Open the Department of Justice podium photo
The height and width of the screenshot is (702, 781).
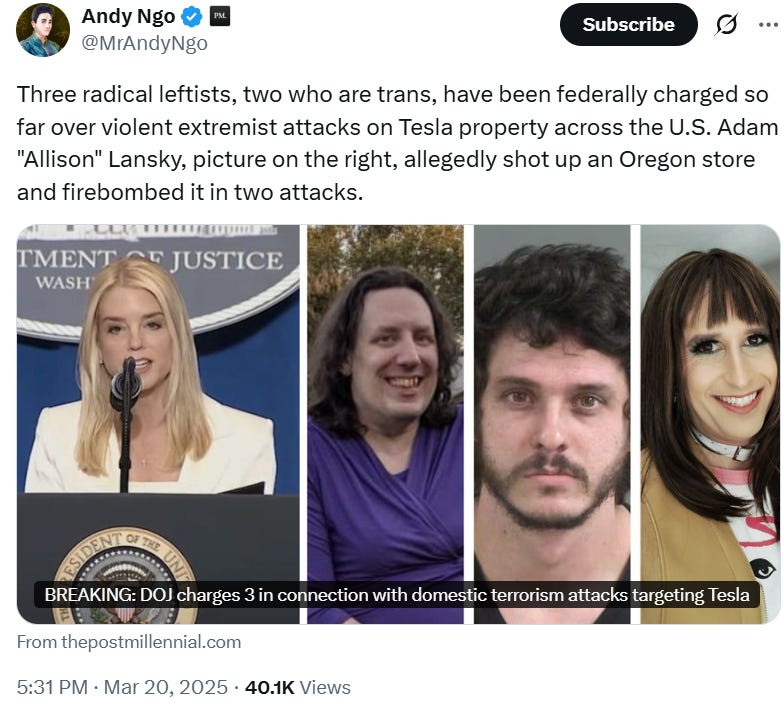click(x=158, y=424)
